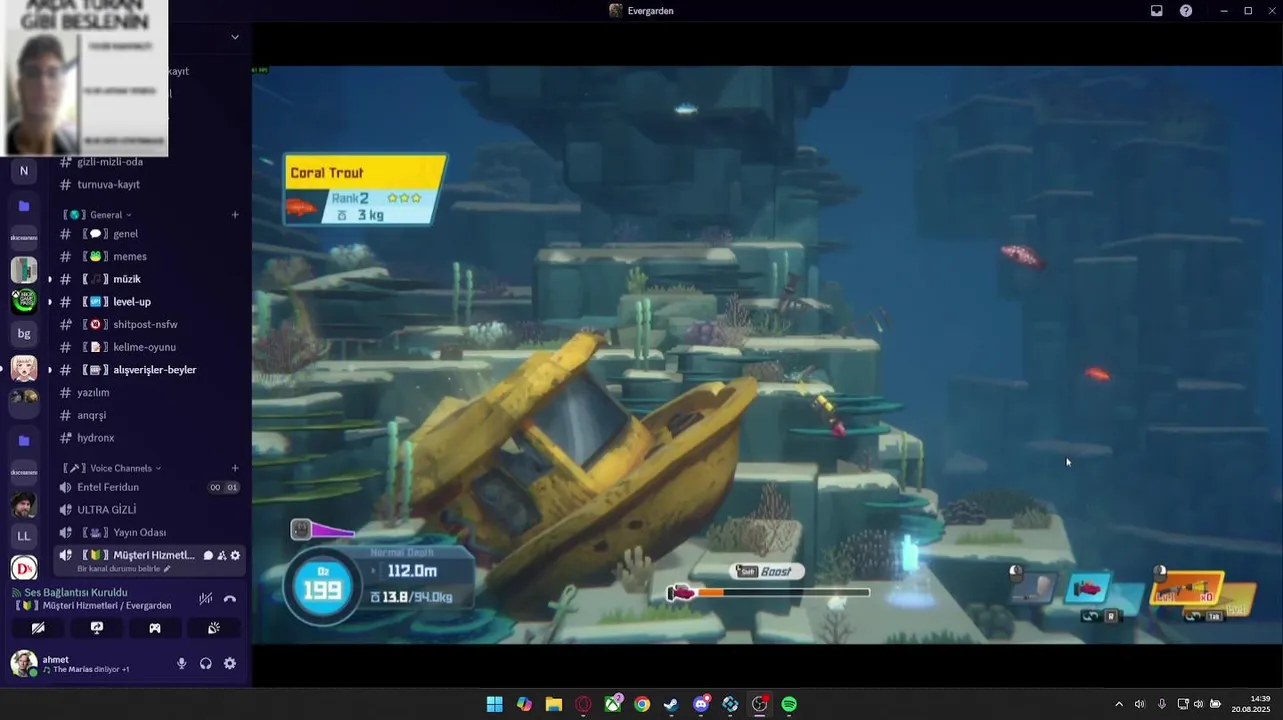The height and width of the screenshot is (720, 1283).
Task: Click the pencil to edit channel status
Action: (x=167, y=569)
